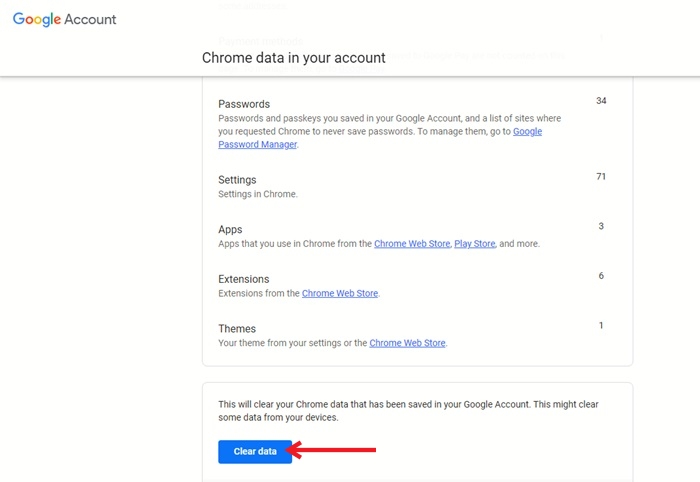Click the Settings count 71
This screenshot has width=700, height=482.
[601, 177]
